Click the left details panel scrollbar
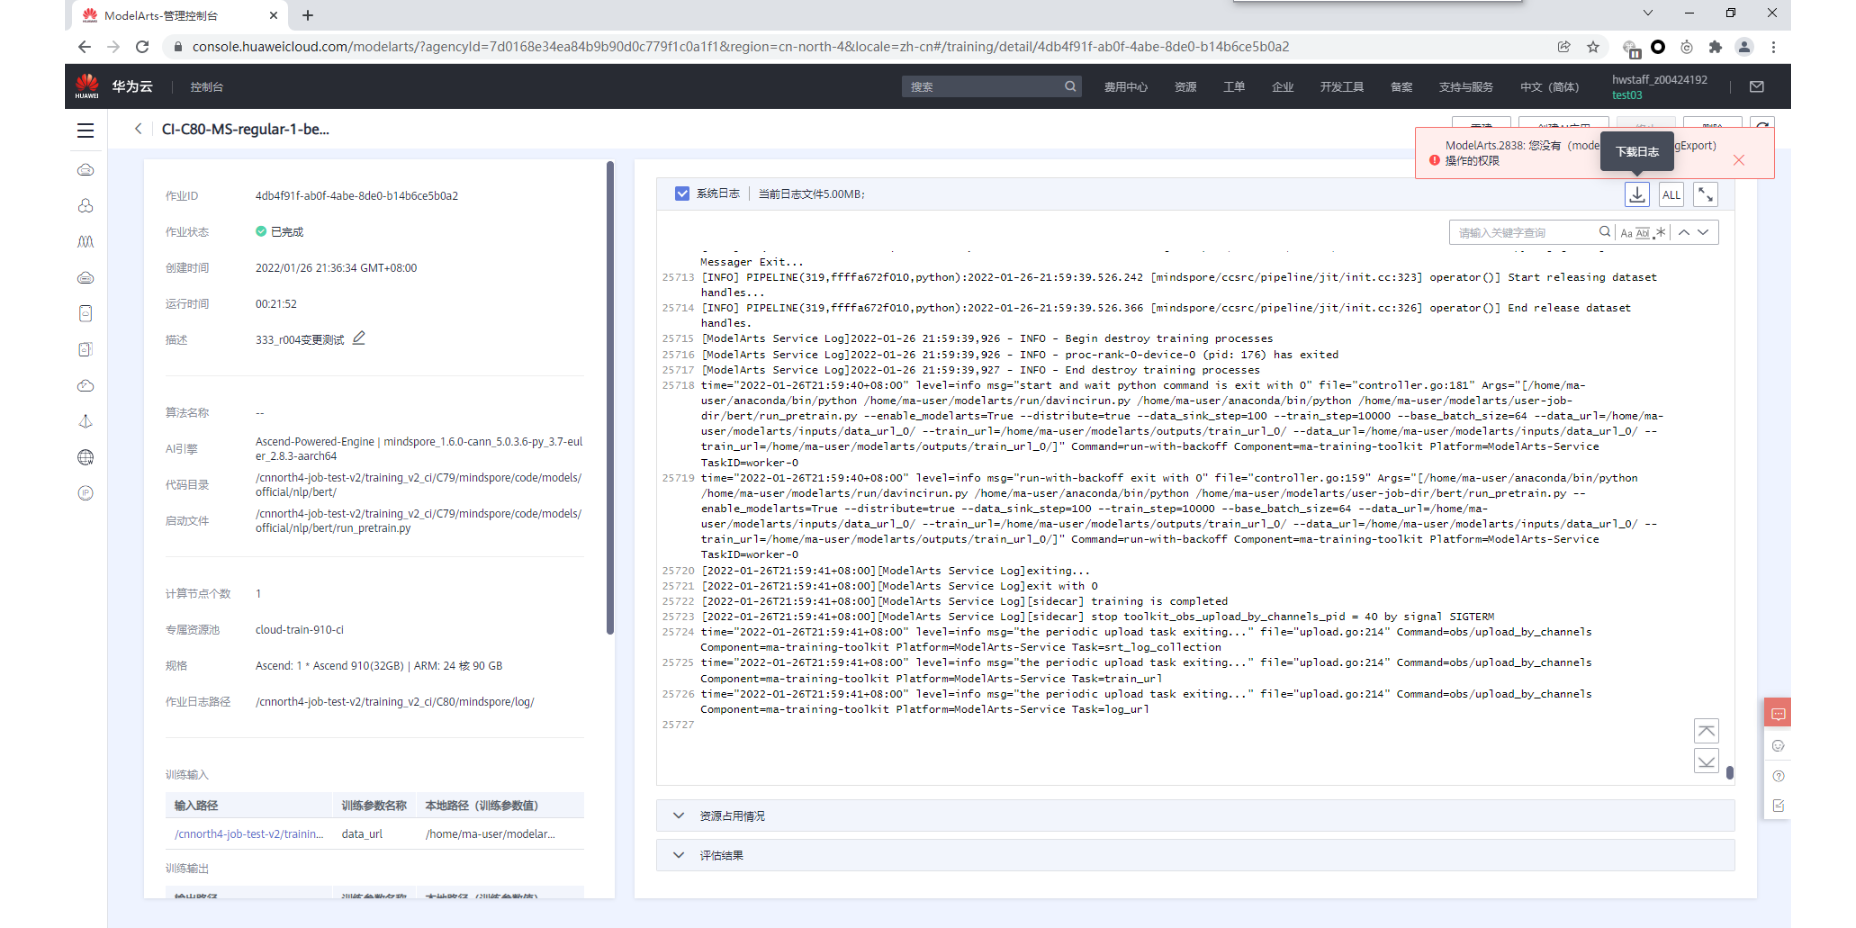Image resolution: width=1856 pixels, height=928 pixels. pos(610,398)
